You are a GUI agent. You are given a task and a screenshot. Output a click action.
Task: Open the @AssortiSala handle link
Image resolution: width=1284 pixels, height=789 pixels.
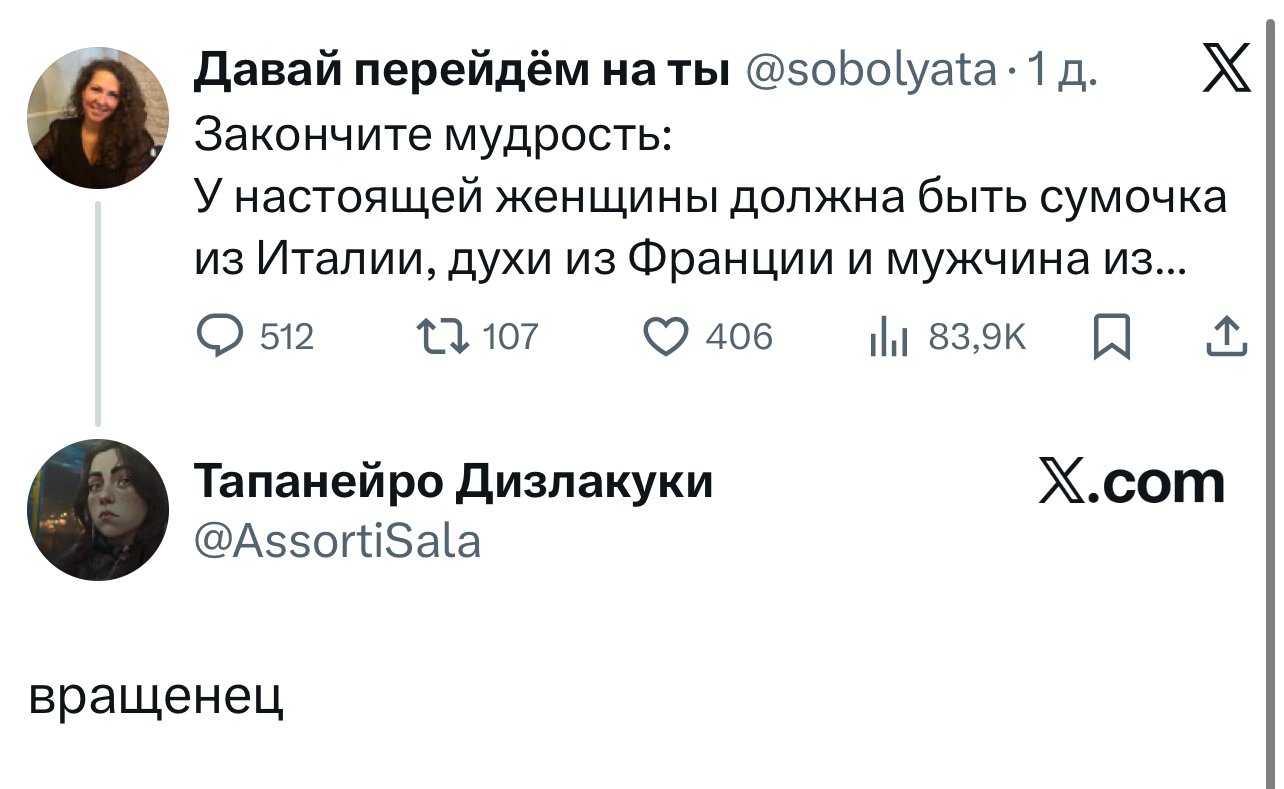[x=337, y=541]
